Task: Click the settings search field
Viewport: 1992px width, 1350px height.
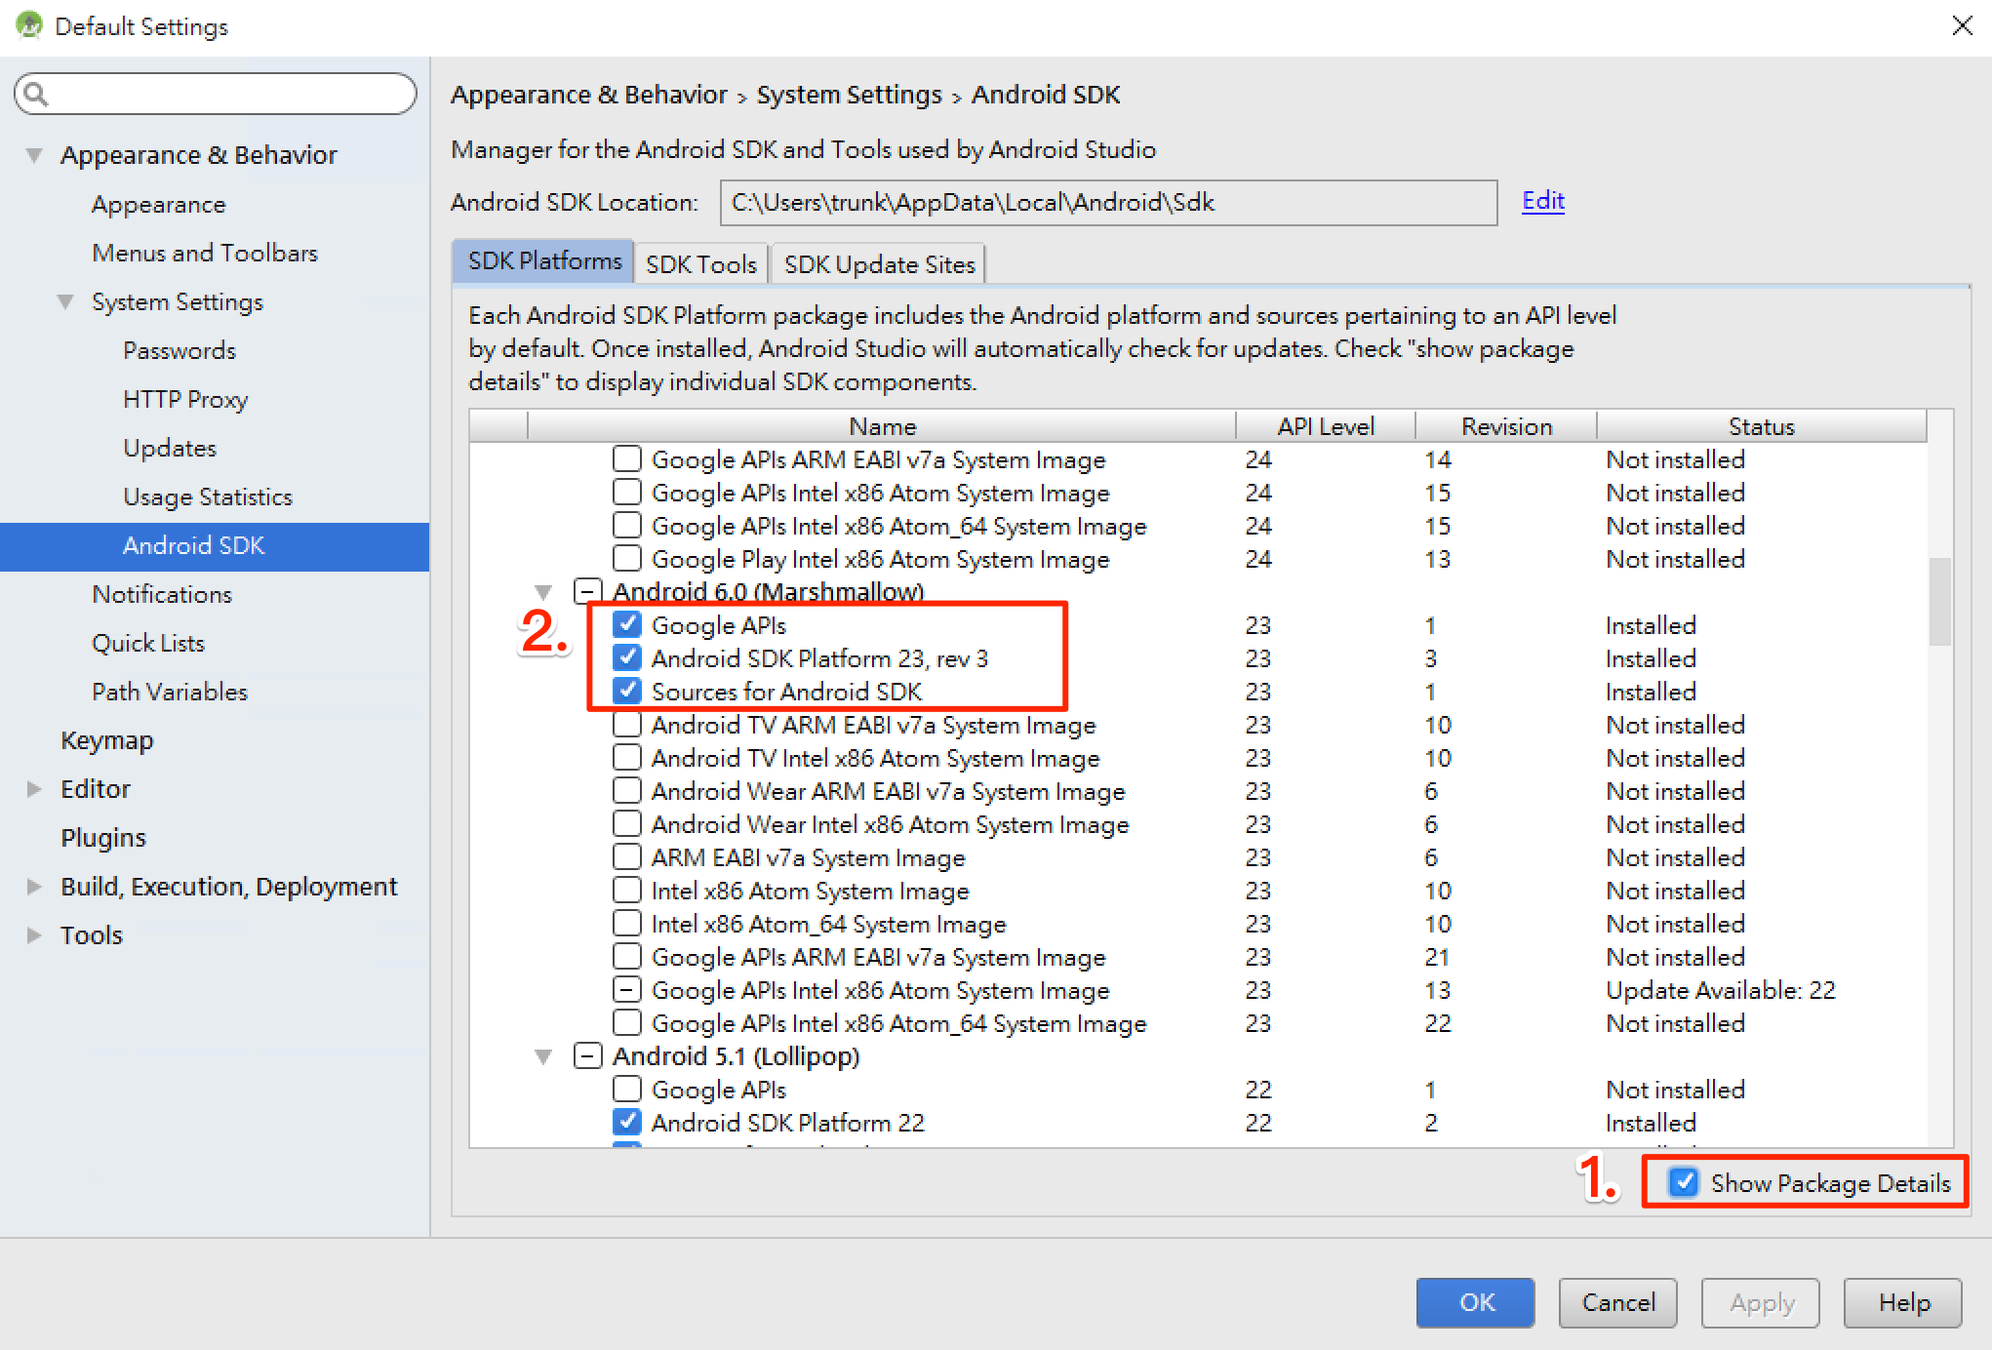Action: (x=215, y=94)
